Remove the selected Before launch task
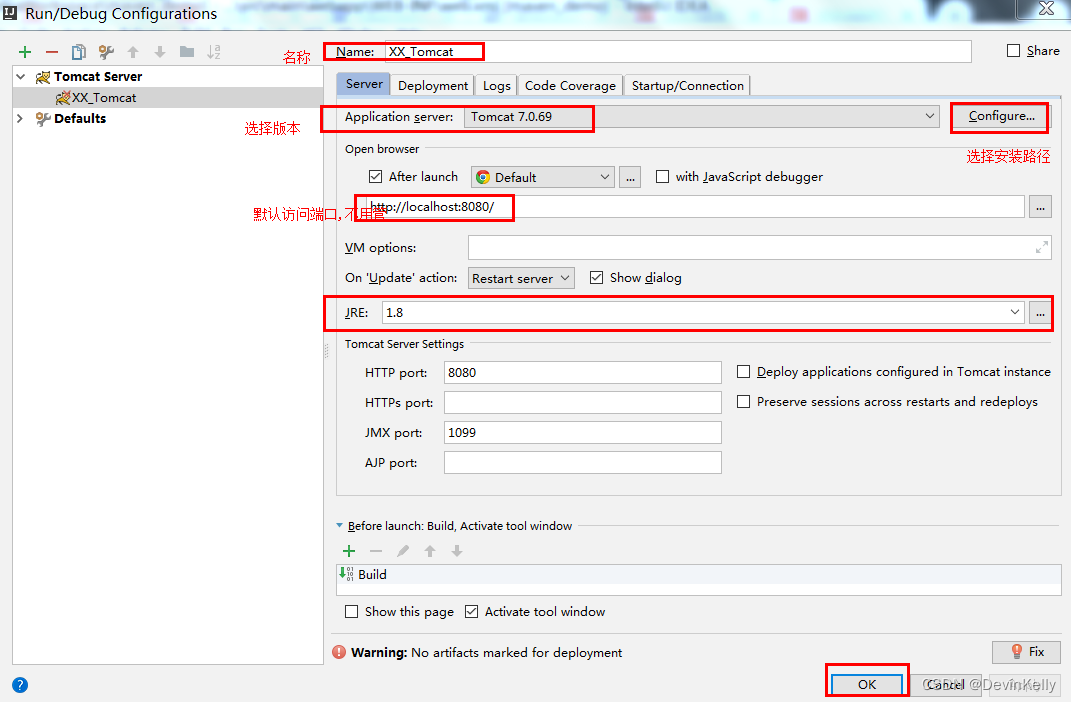The width and height of the screenshot is (1071, 702). point(376,551)
